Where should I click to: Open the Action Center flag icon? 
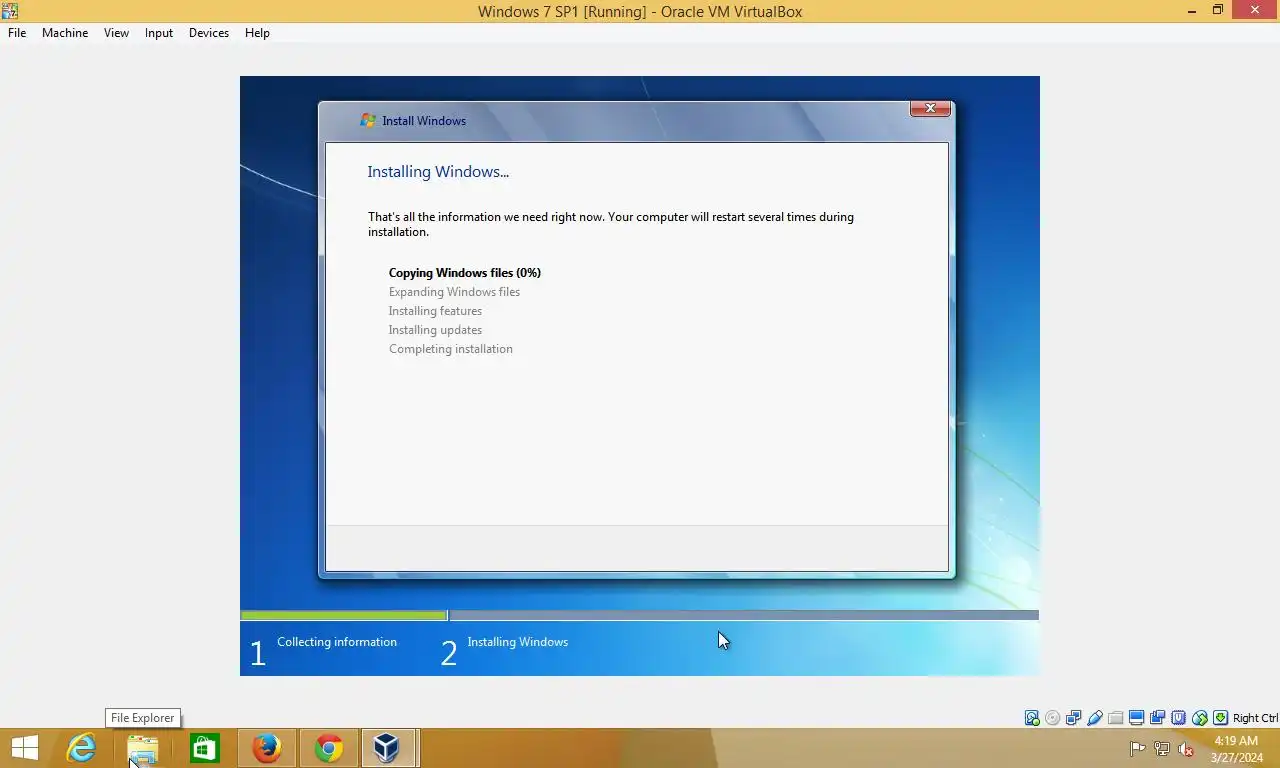tap(1137, 748)
